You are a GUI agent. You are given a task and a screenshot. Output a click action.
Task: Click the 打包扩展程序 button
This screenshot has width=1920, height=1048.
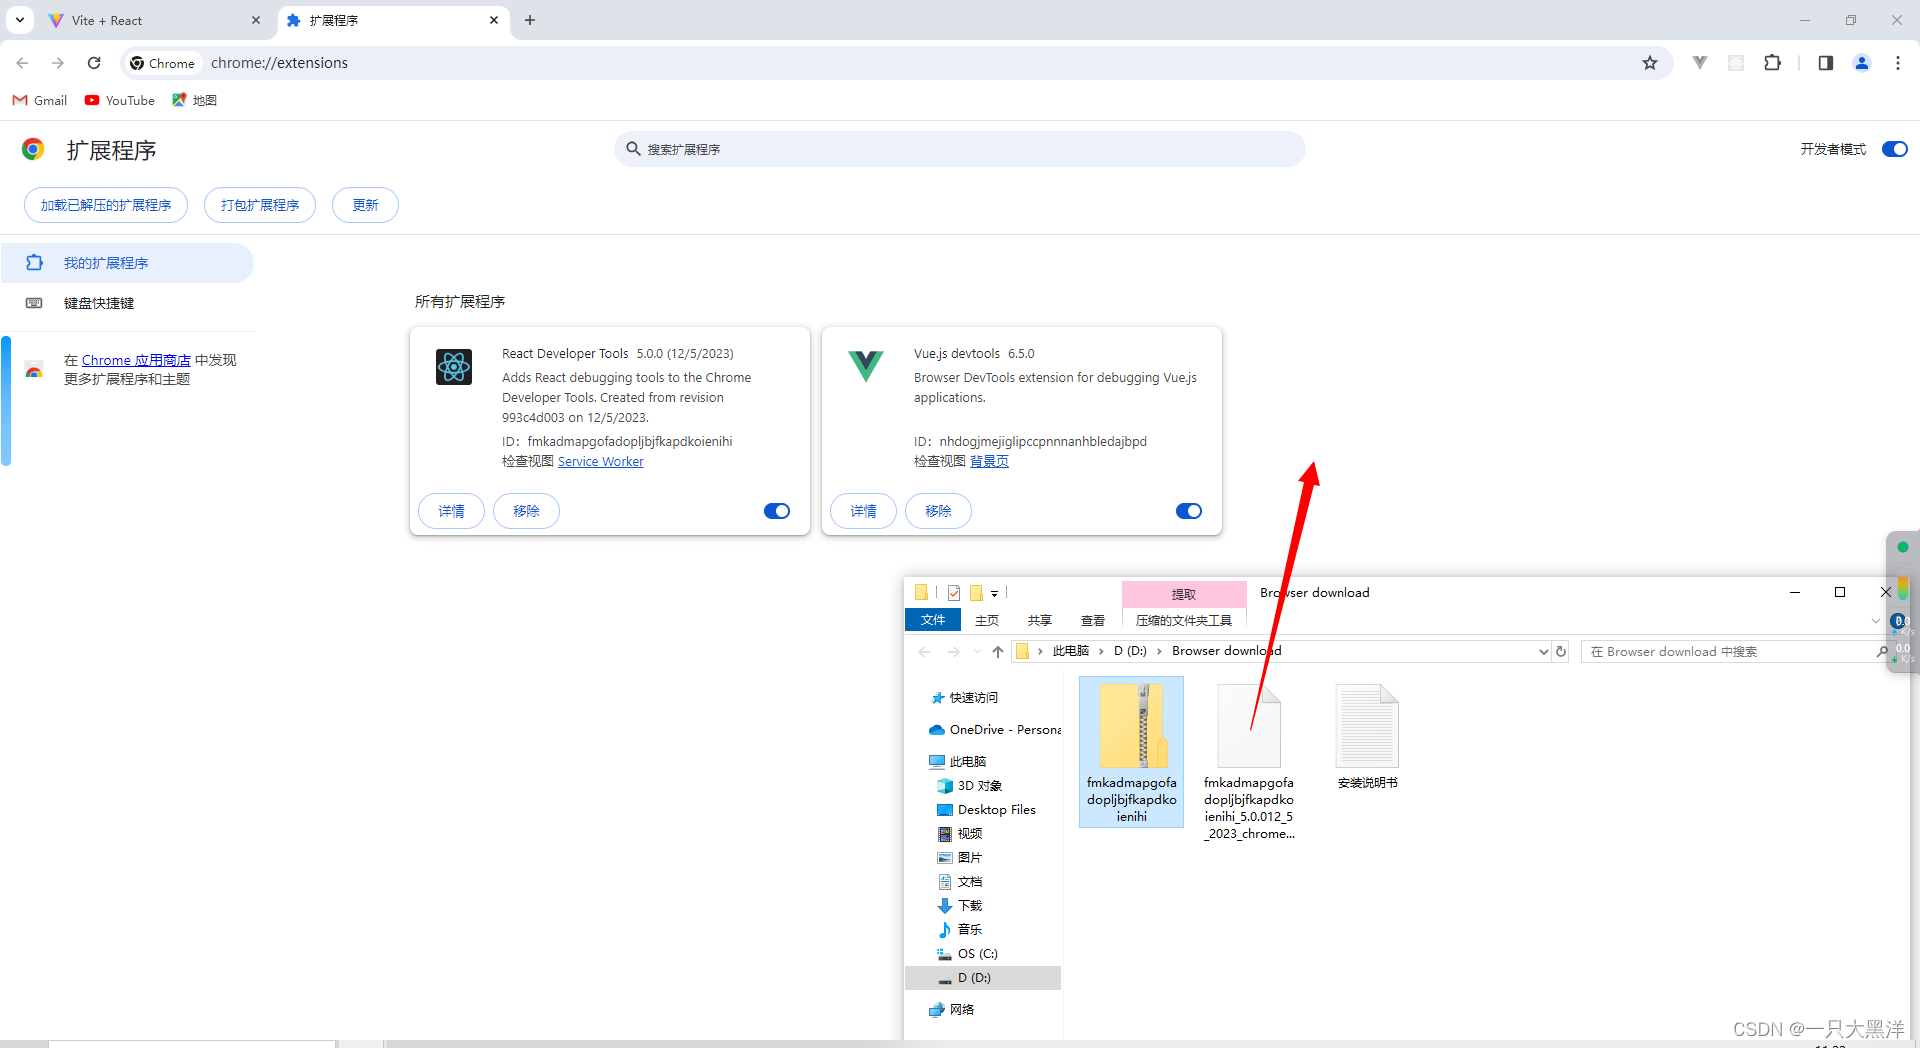coord(260,205)
